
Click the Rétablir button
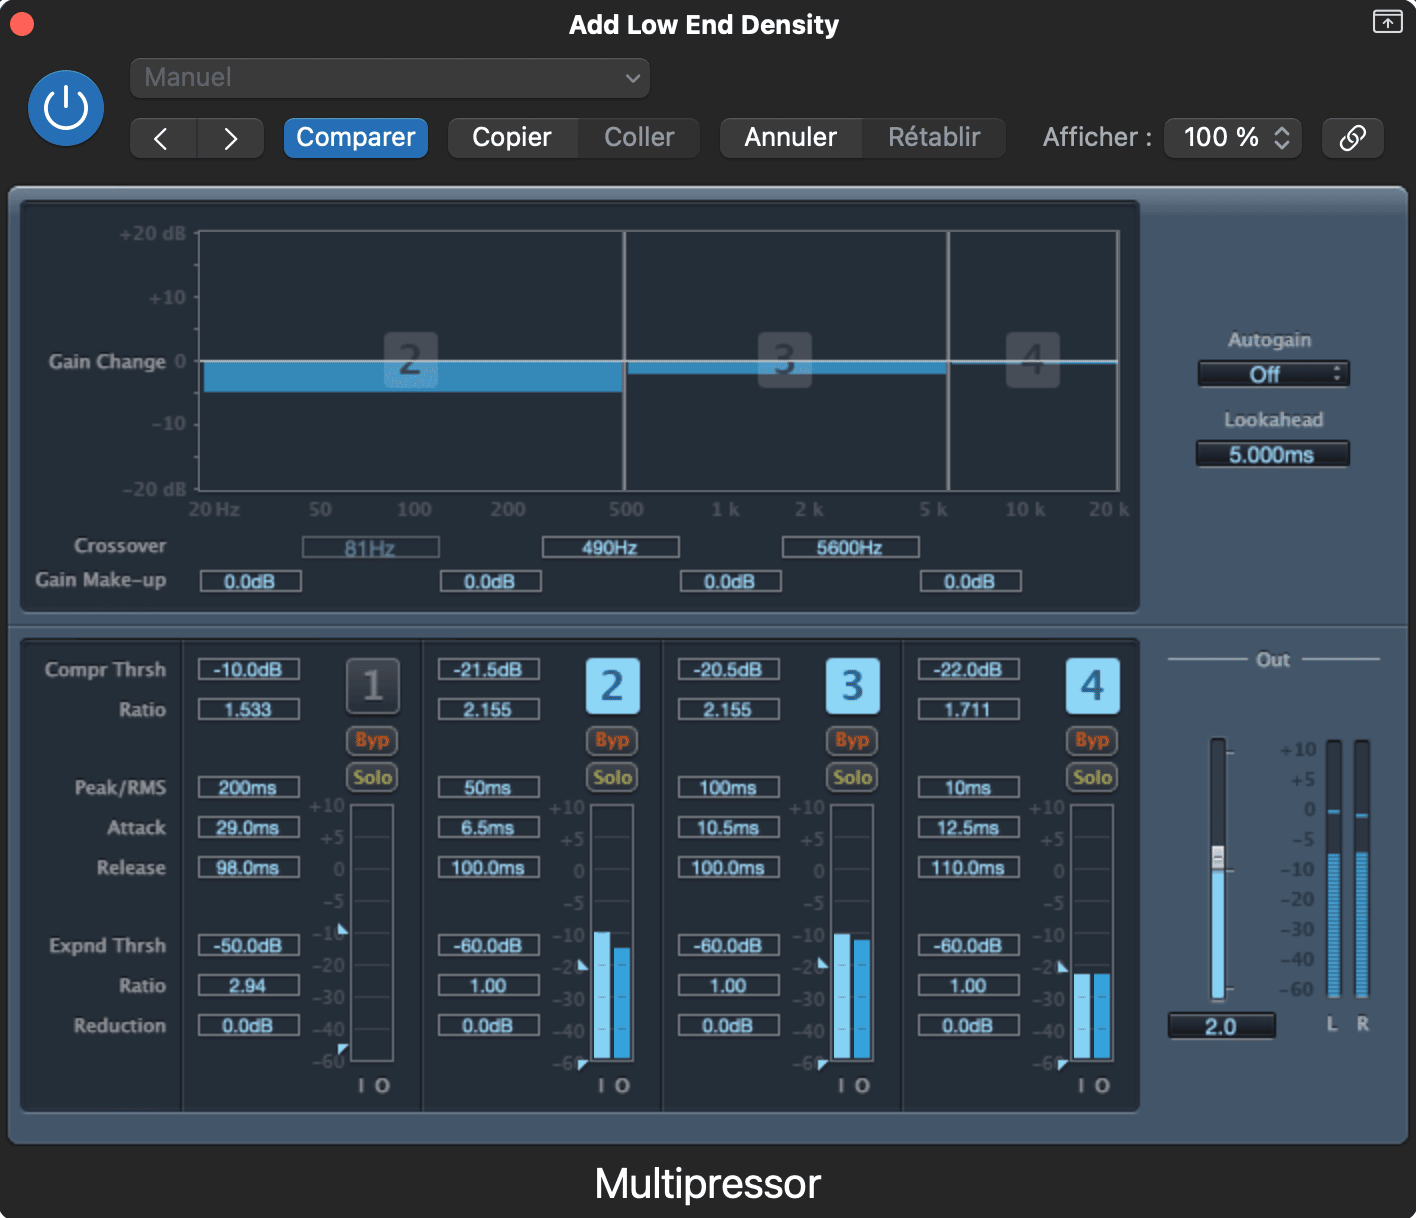(x=934, y=138)
